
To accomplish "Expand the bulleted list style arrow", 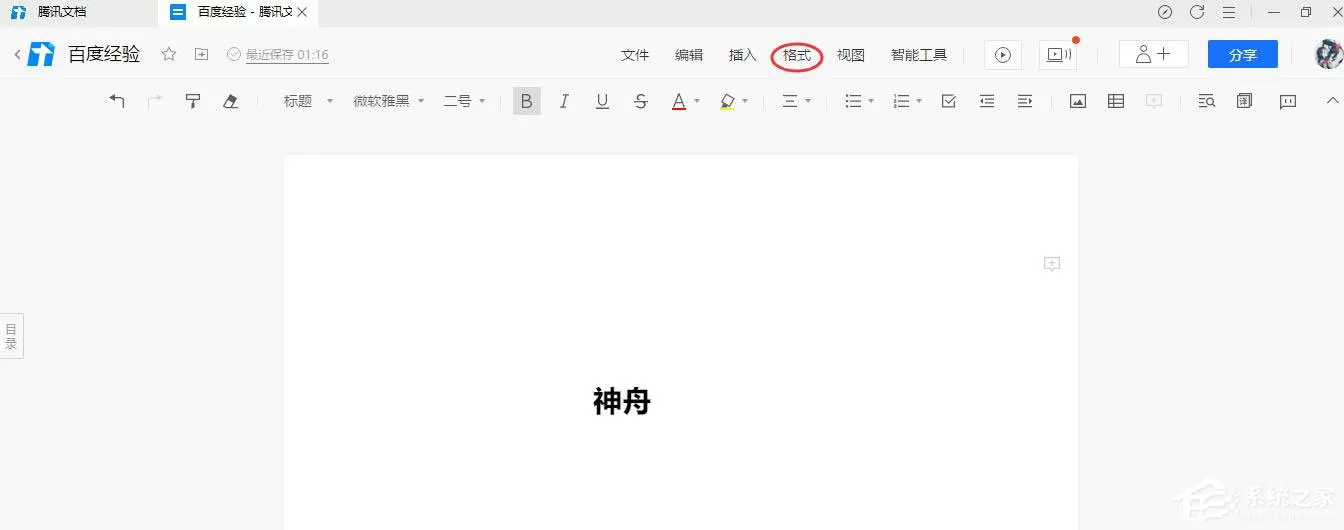I will (871, 101).
